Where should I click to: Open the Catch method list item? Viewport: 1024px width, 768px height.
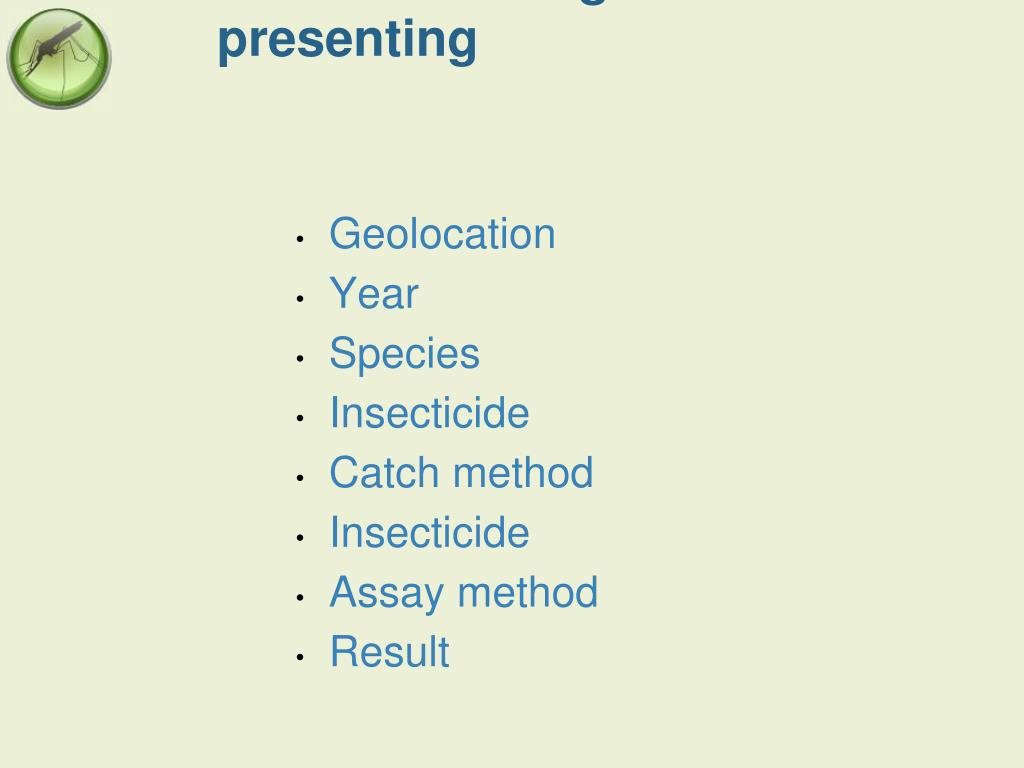pyautogui.click(x=461, y=472)
